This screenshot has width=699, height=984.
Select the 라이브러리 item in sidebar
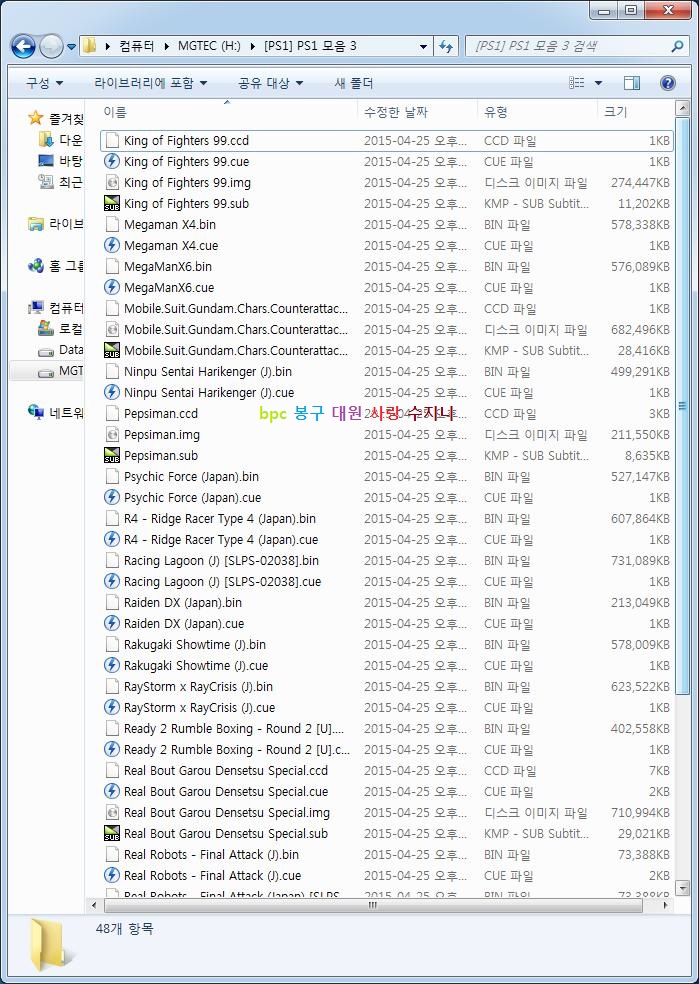click(55, 224)
